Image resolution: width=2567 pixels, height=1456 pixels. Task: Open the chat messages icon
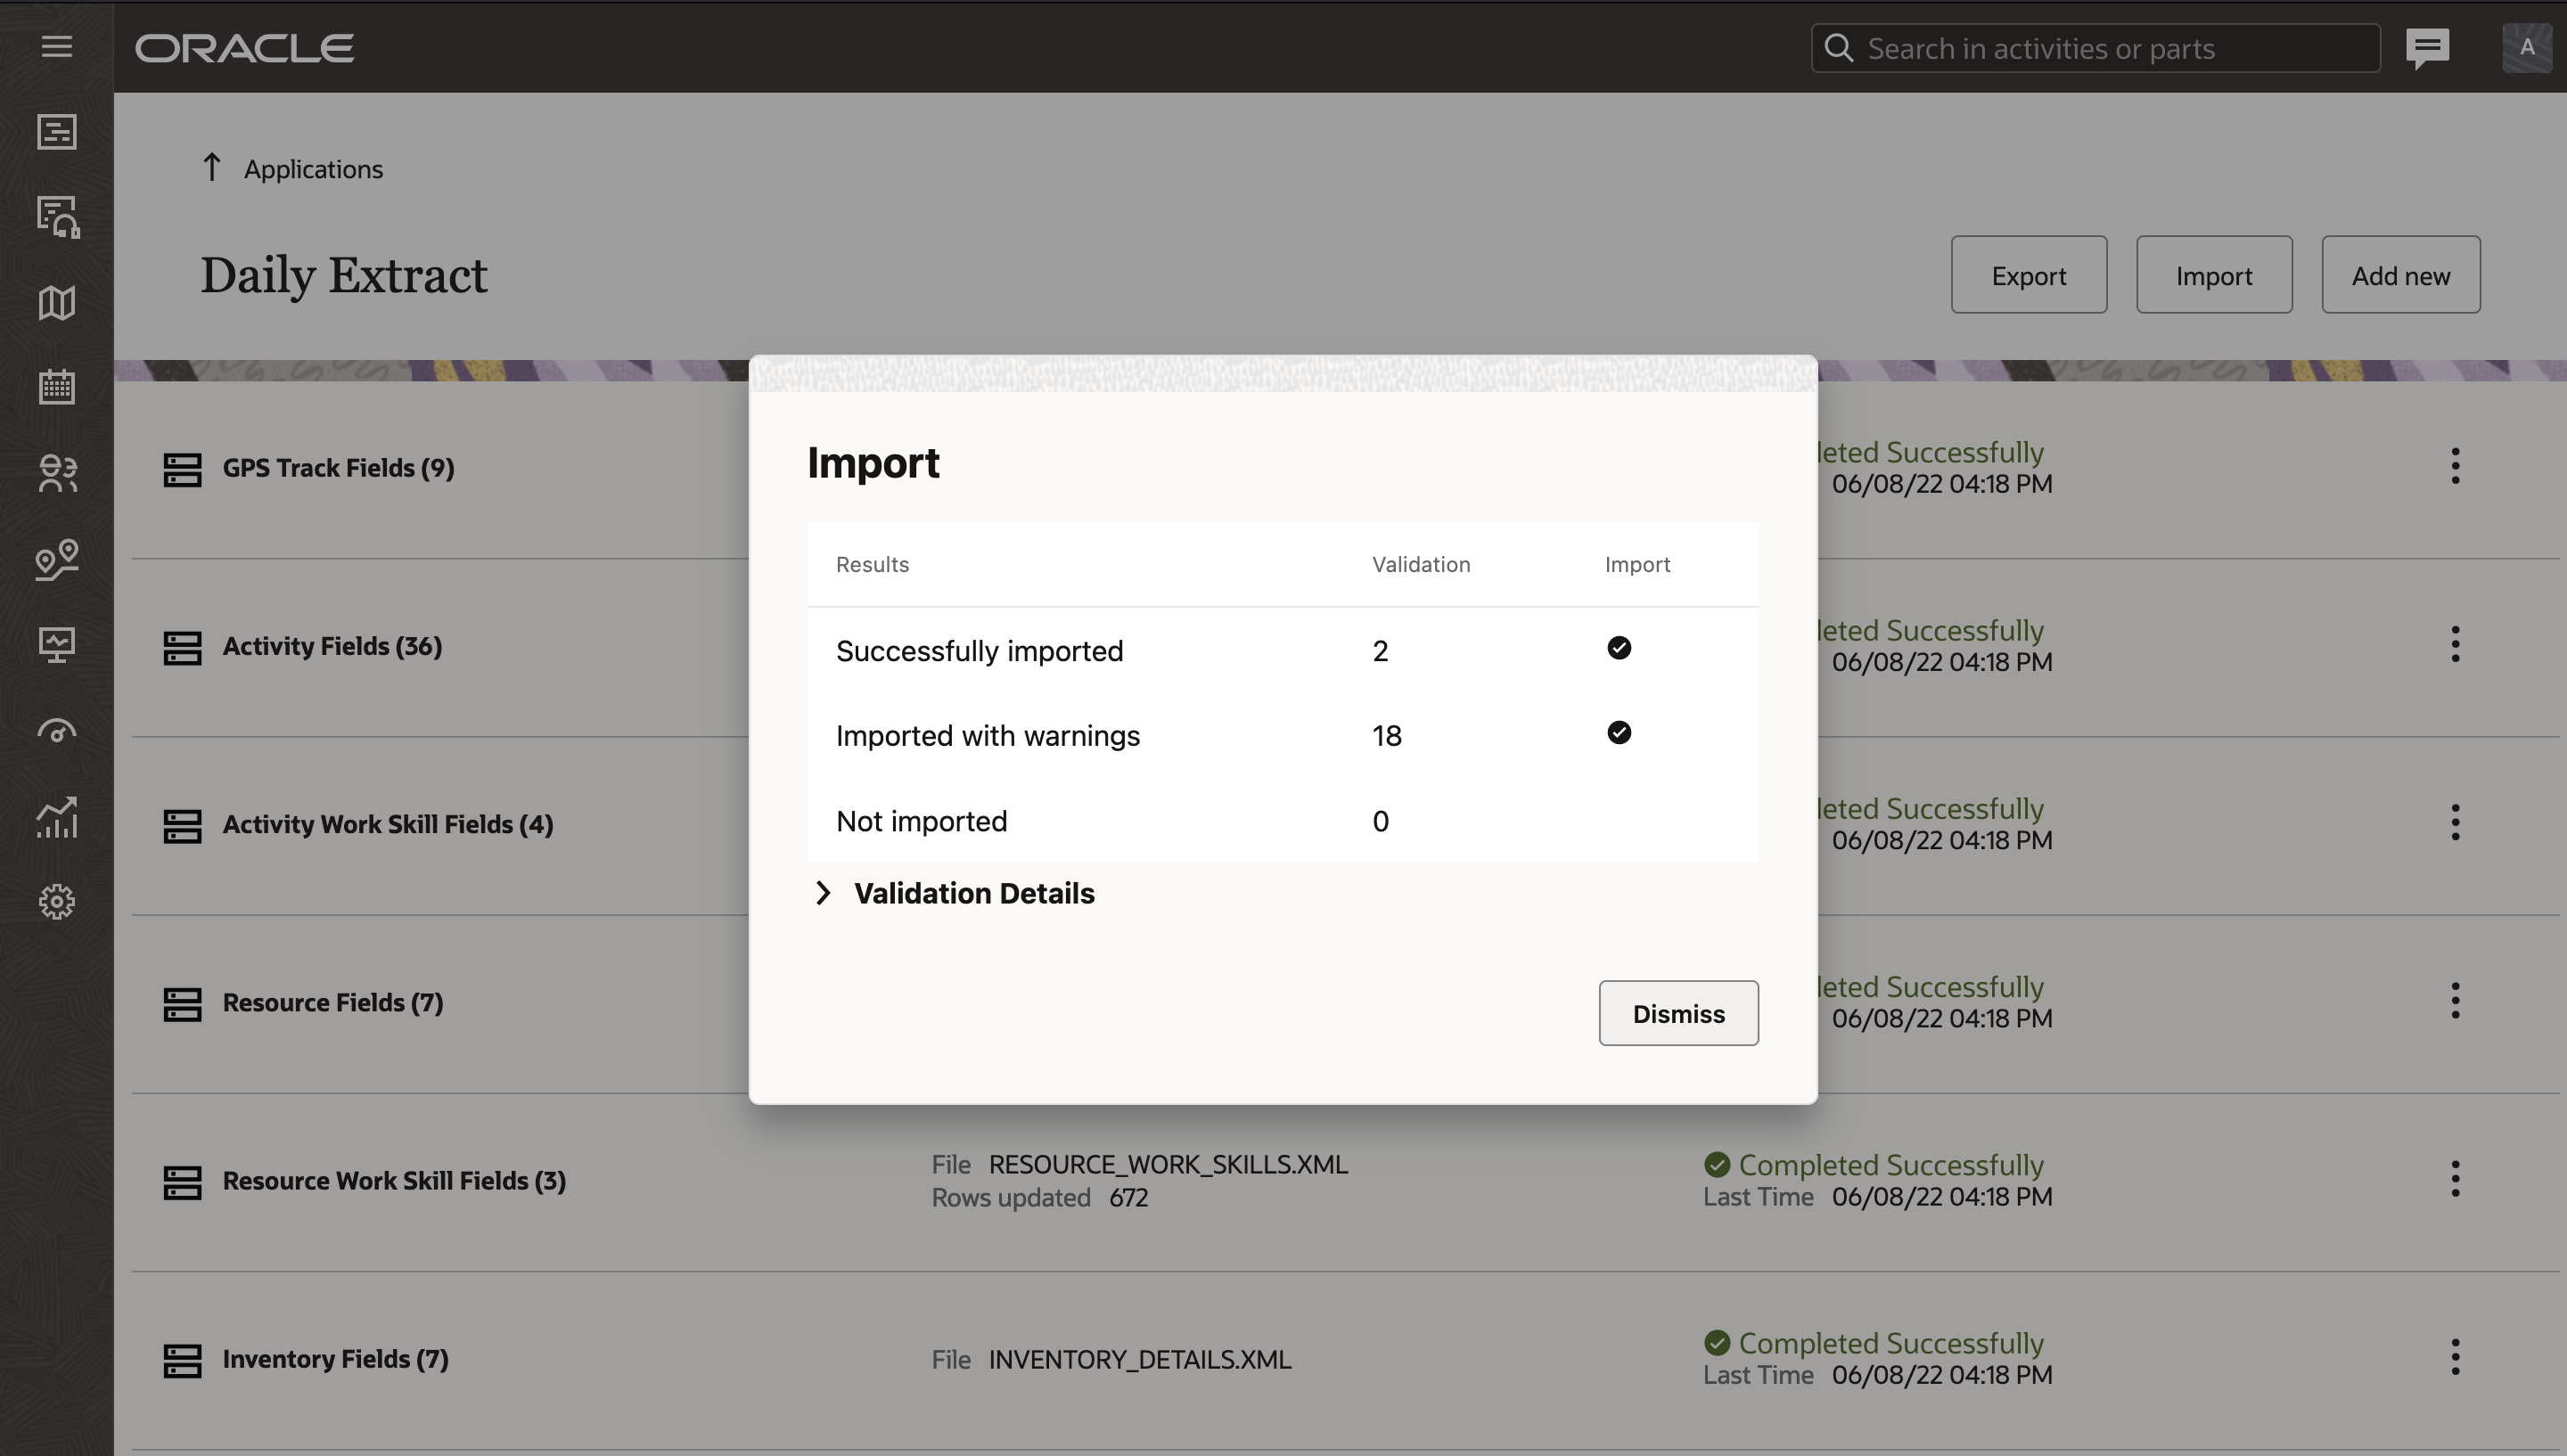coord(2427,47)
